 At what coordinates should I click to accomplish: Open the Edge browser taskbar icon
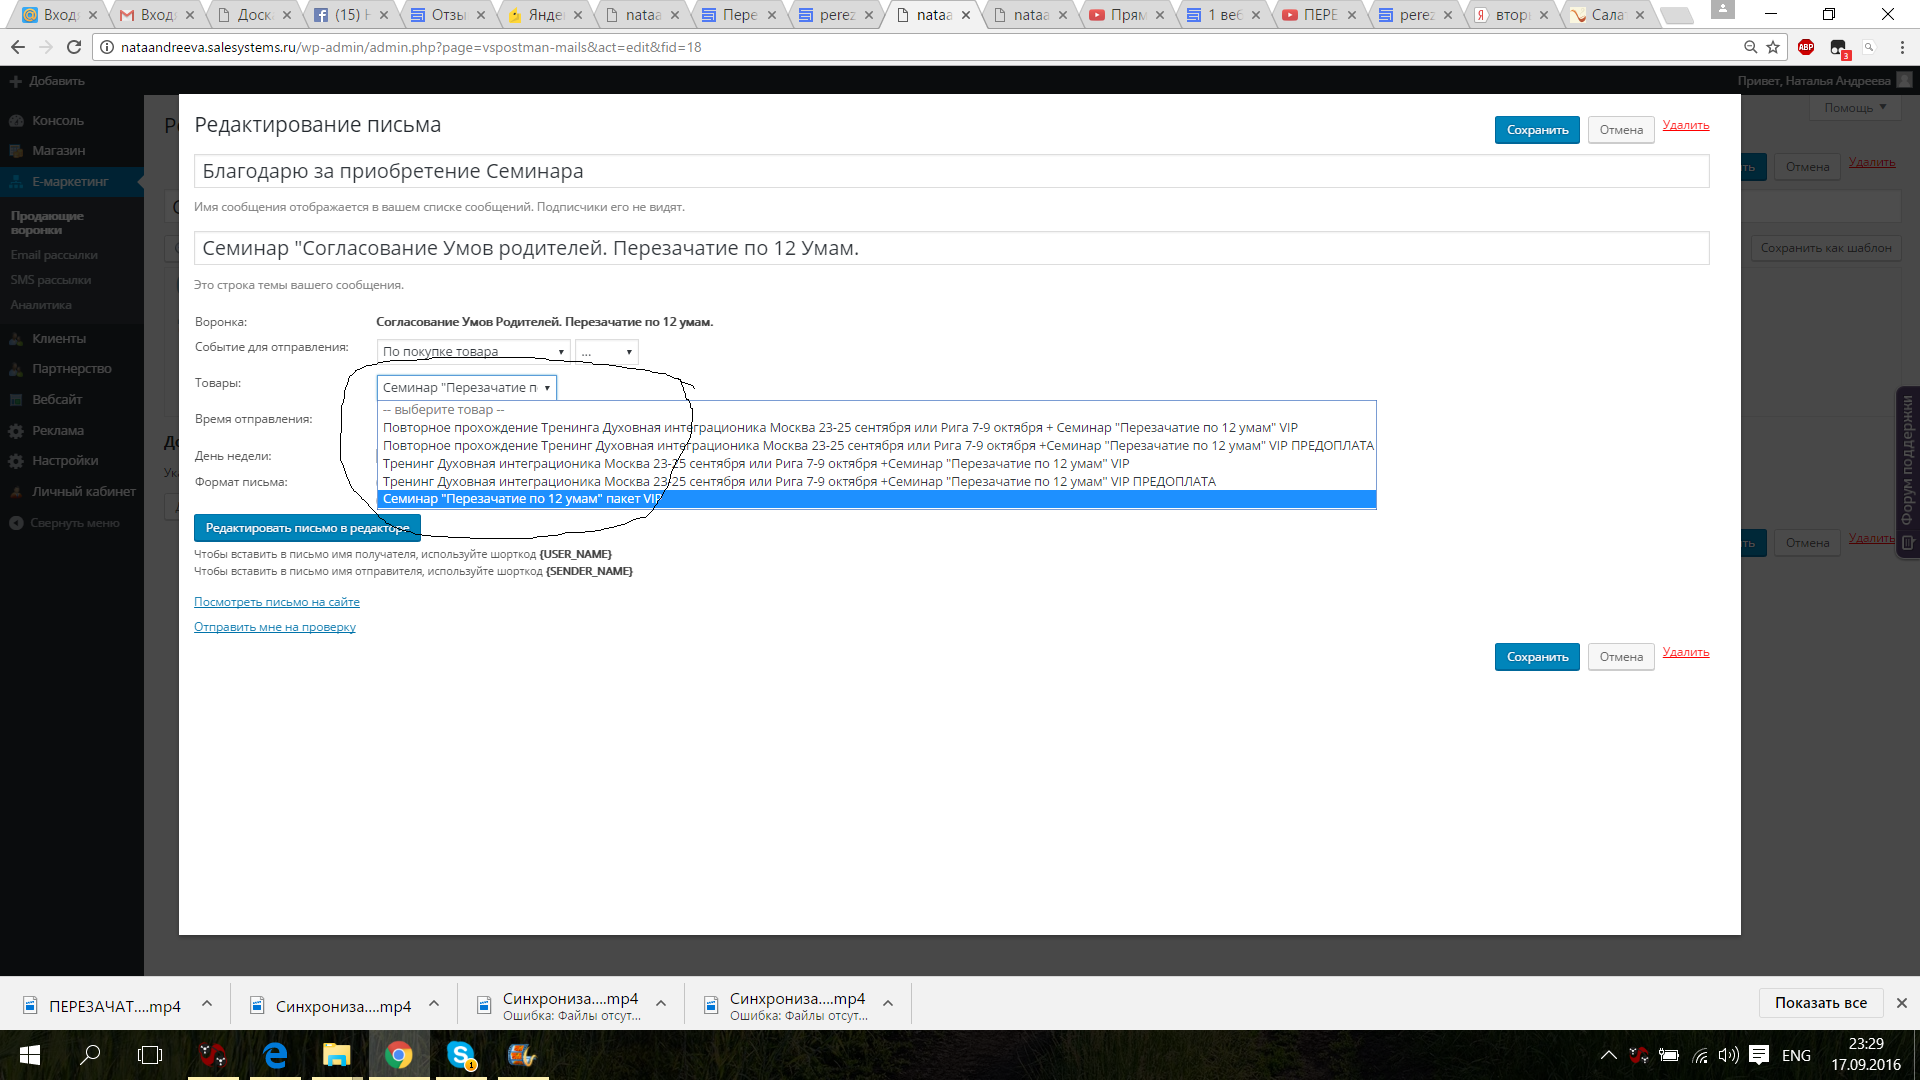coord(275,1055)
